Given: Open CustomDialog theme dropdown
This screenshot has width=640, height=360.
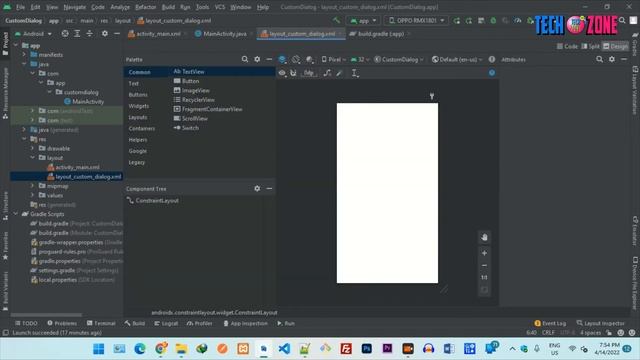Looking at the screenshot, I should click(x=399, y=60).
